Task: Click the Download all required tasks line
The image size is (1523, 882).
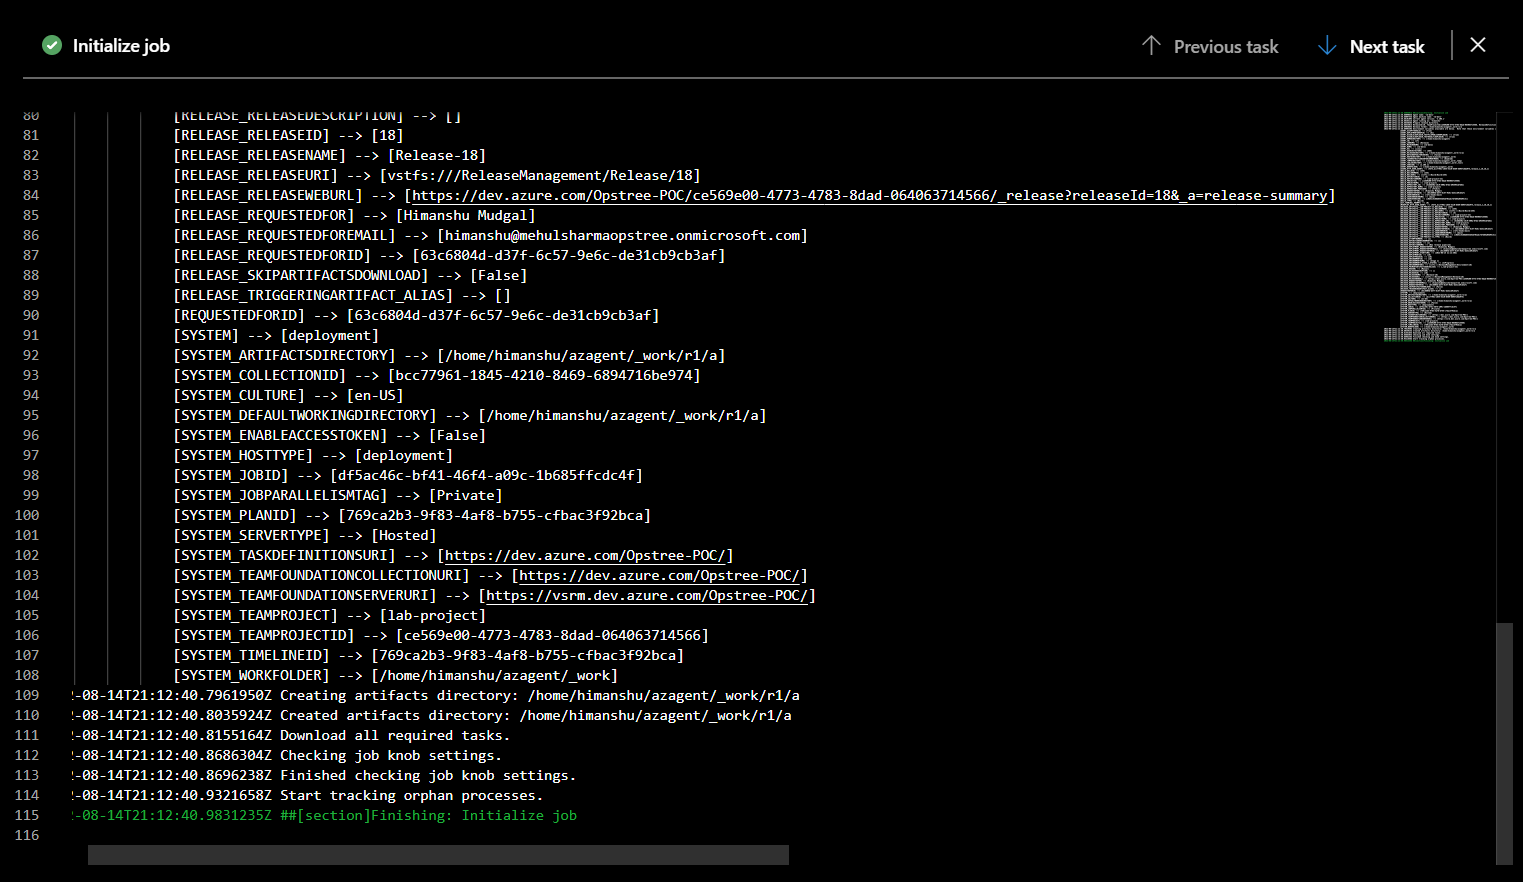Action: click(291, 735)
